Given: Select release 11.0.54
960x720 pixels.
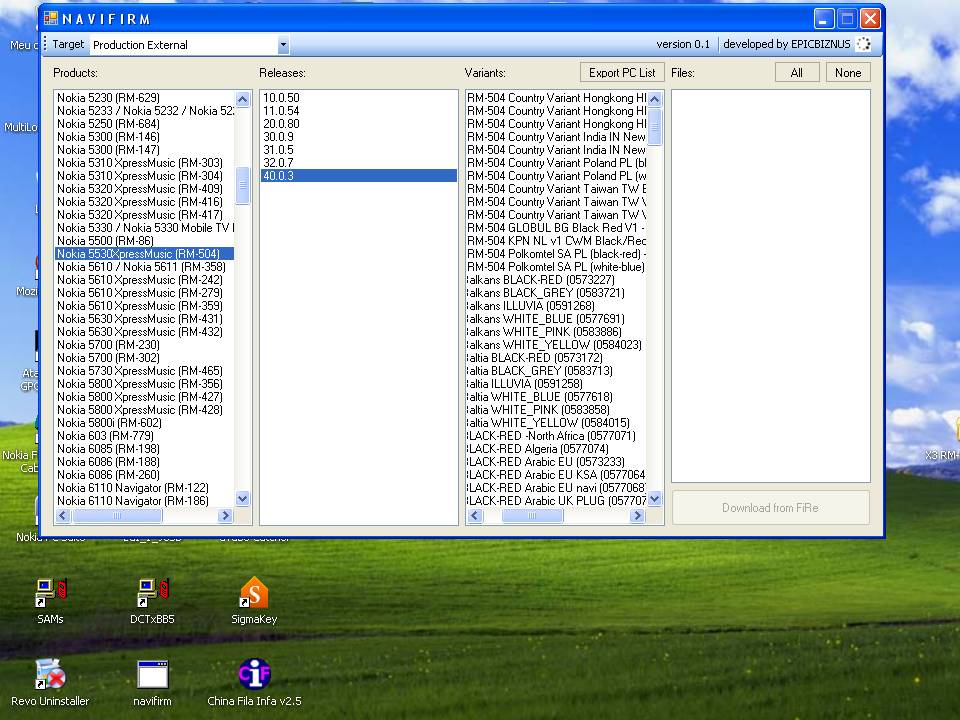Looking at the screenshot, I should 359,111.
